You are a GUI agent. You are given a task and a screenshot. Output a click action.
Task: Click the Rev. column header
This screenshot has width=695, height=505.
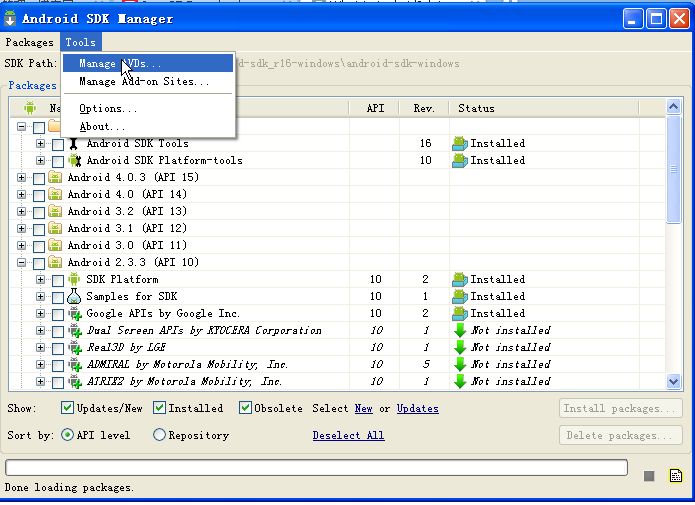click(424, 108)
